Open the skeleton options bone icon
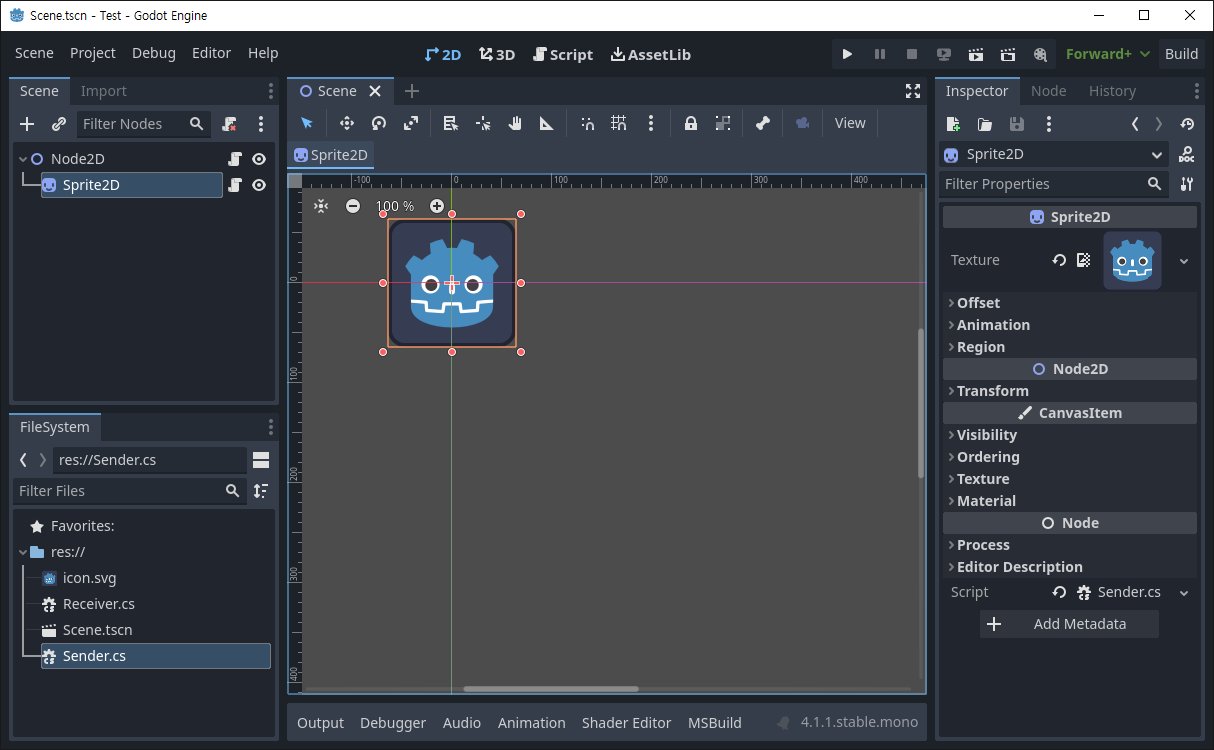This screenshot has width=1214, height=750. pyautogui.click(x=763, y=123)
